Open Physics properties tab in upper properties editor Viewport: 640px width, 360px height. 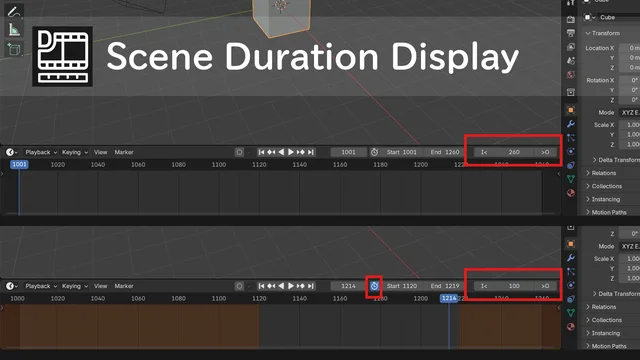click(x=571, y=151)
